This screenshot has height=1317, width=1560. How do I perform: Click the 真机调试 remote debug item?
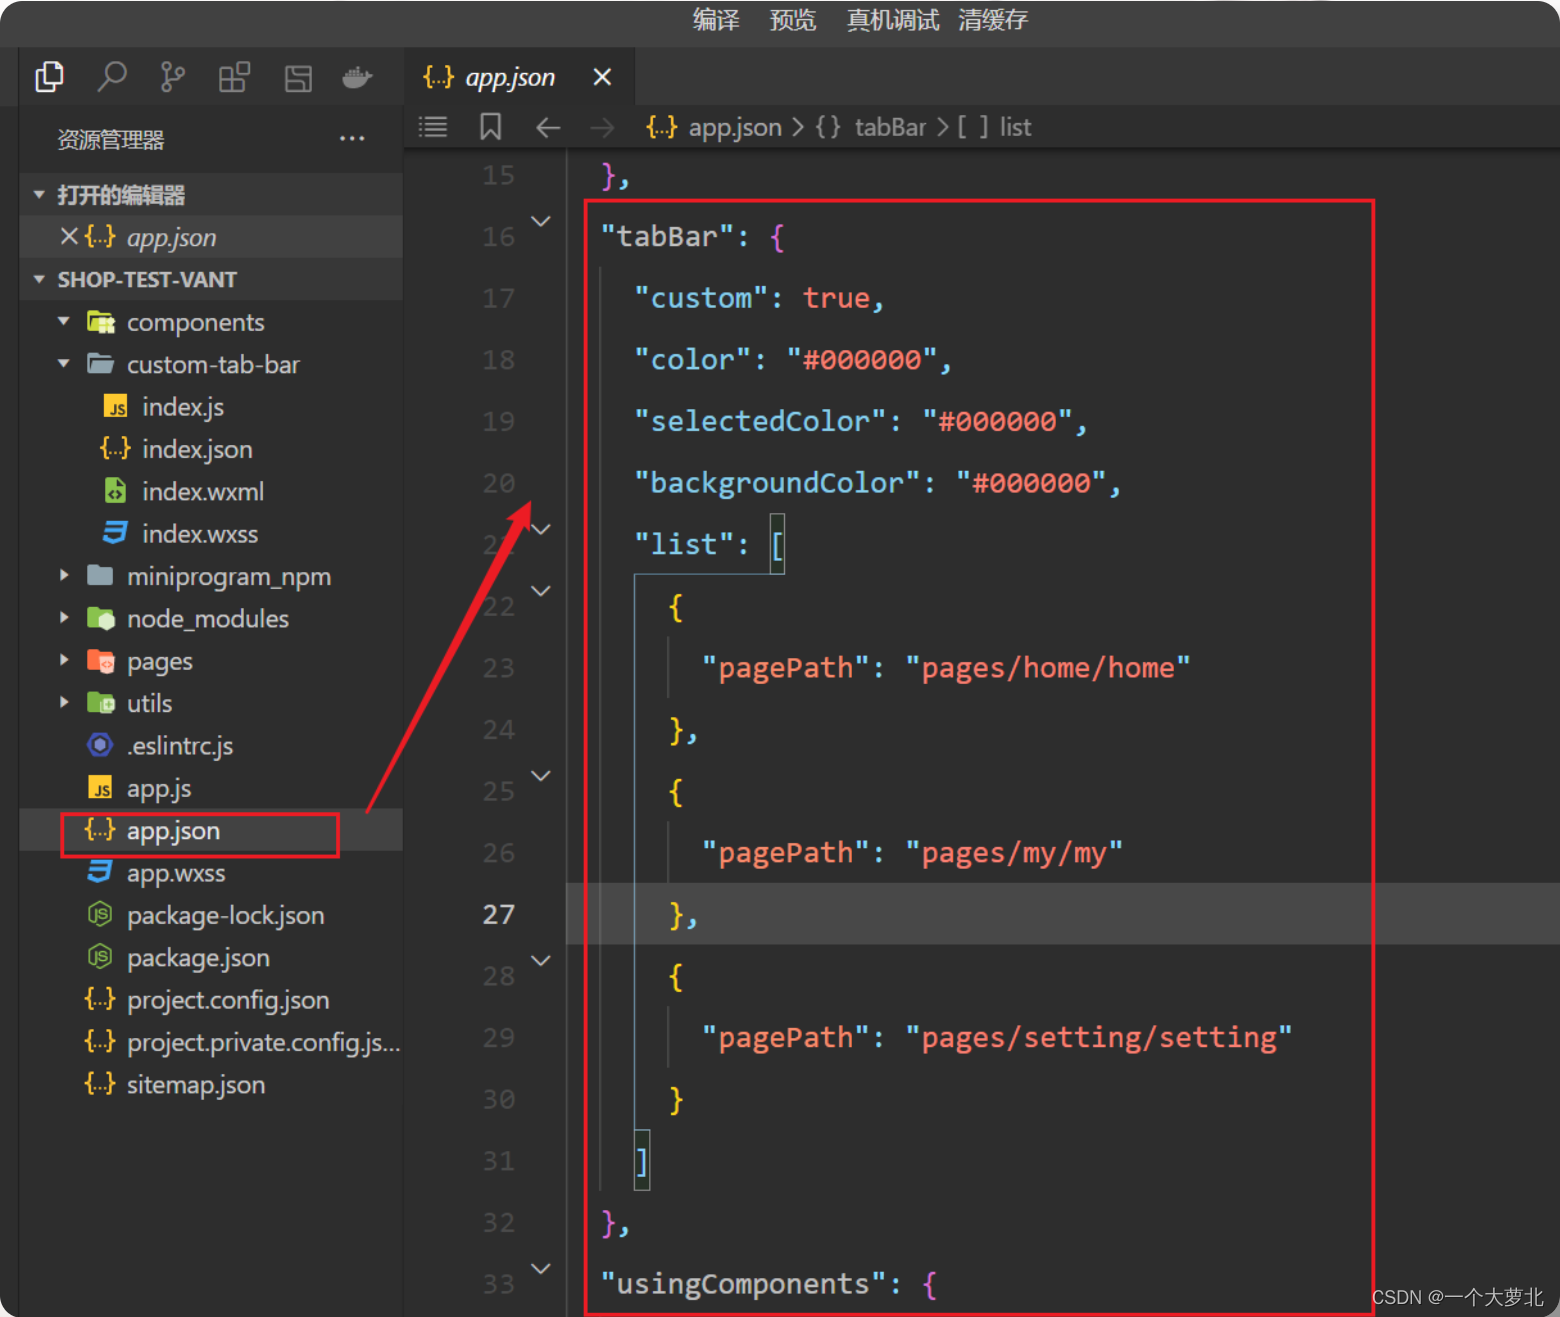(893, 20)
